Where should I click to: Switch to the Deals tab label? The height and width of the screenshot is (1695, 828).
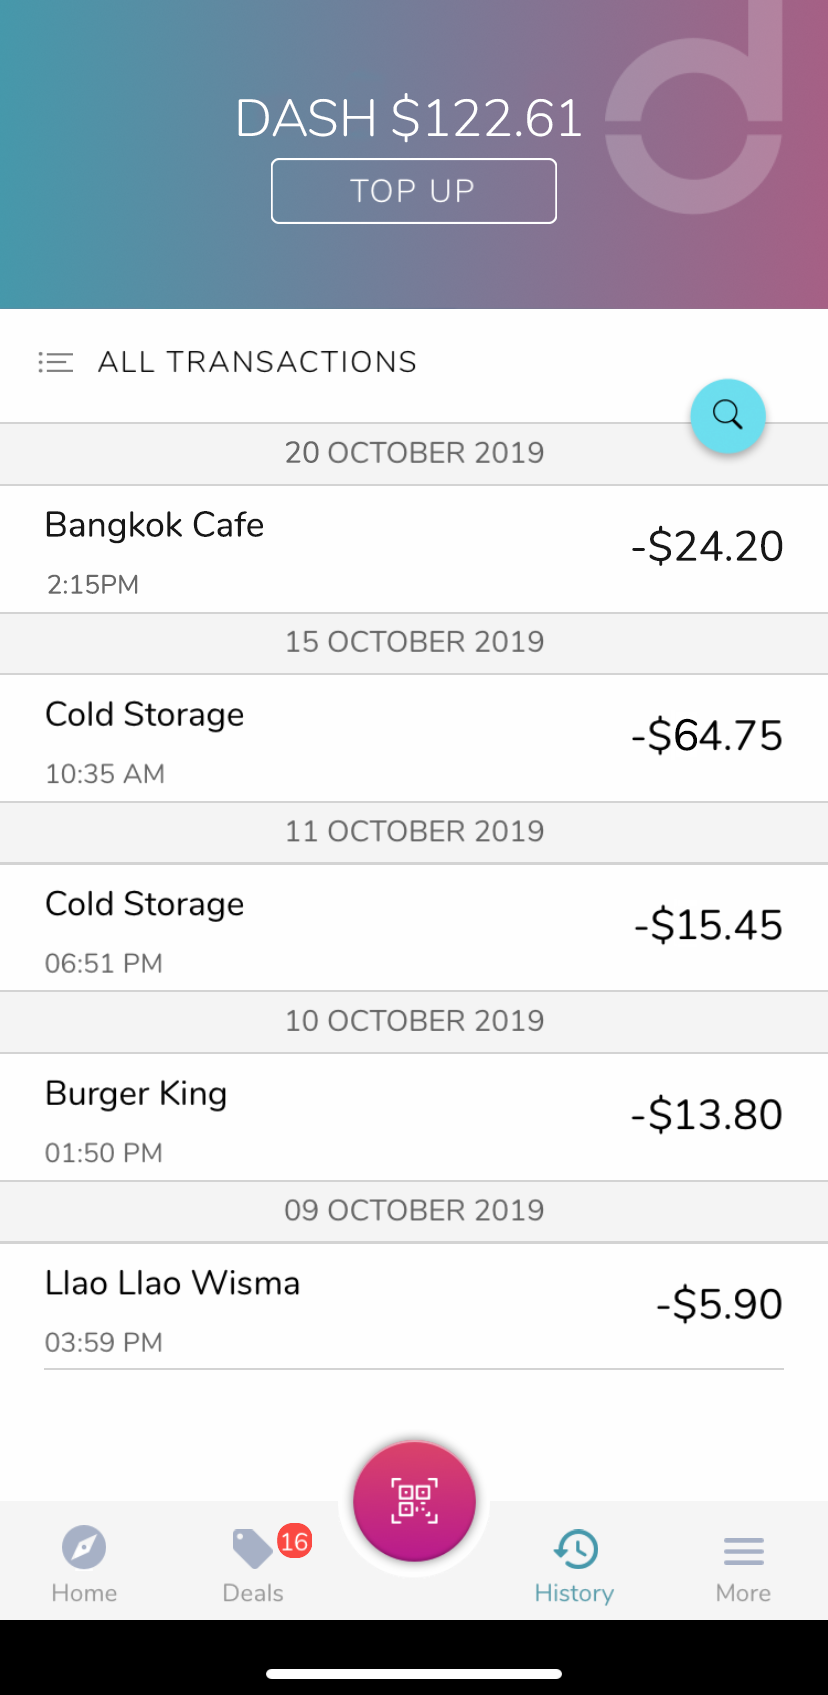(253, 1593)
